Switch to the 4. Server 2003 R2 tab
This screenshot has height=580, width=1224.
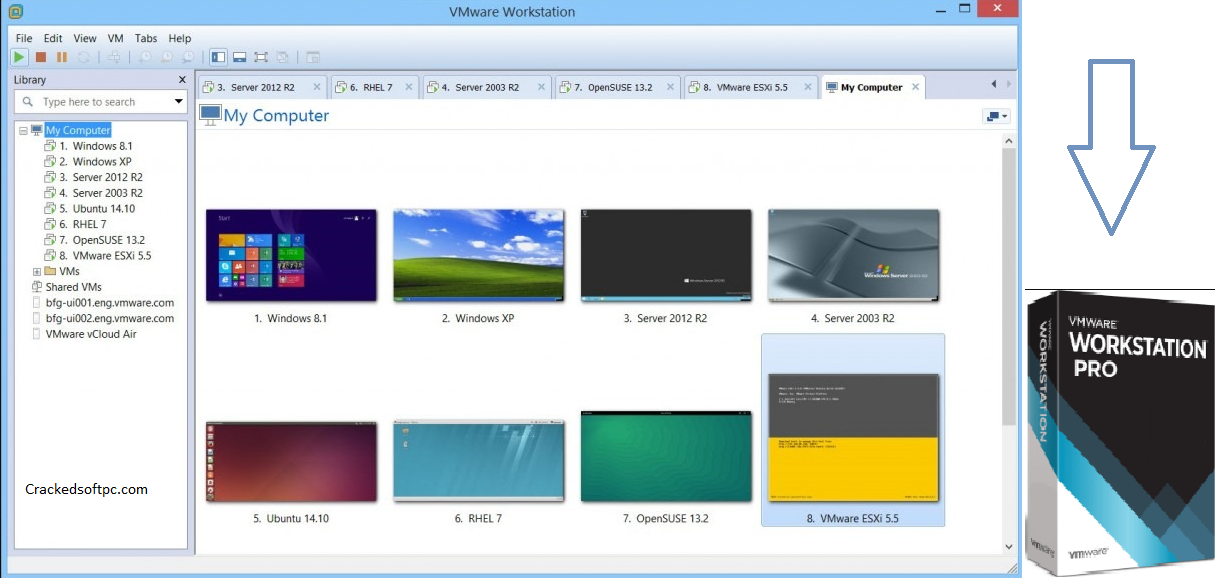pyautogui.click(x=486, y=88)
